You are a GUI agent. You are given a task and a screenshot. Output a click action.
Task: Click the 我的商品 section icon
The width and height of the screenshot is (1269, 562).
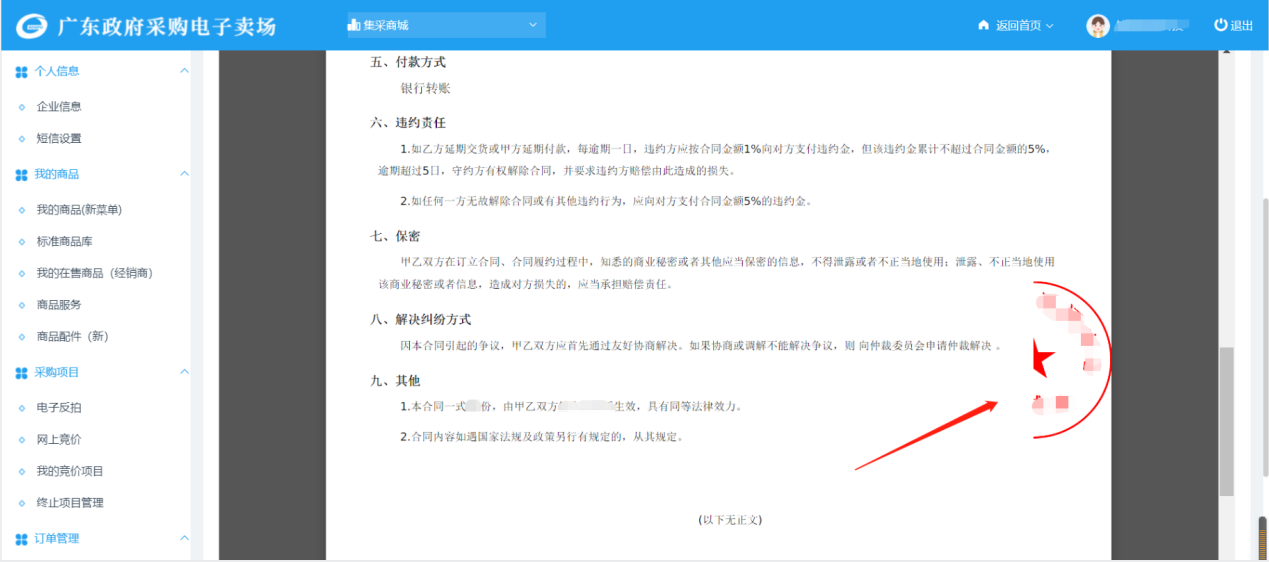(x=22, y=175)
